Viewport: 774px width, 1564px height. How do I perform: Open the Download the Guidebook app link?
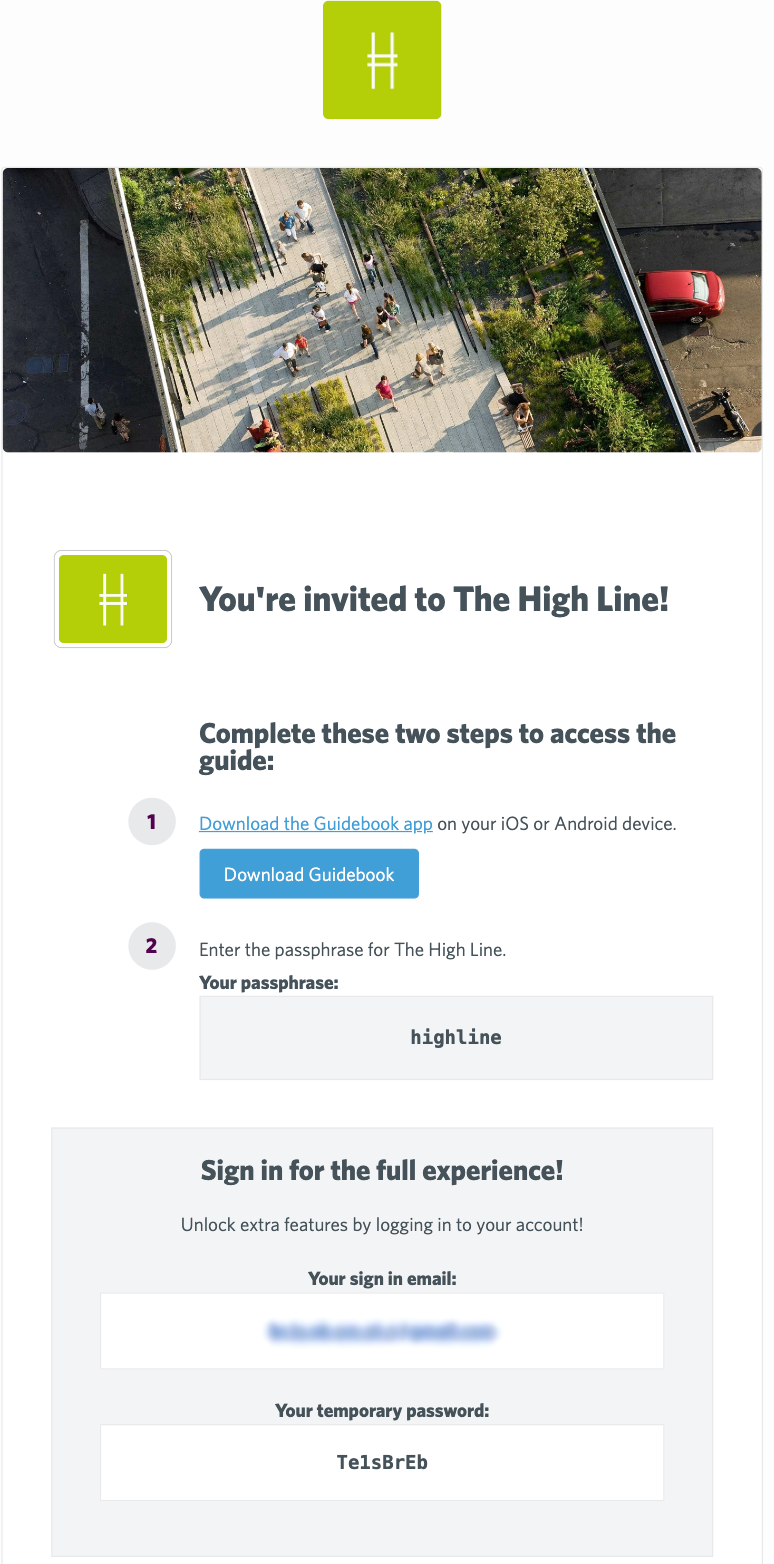(x=316, y=824)
